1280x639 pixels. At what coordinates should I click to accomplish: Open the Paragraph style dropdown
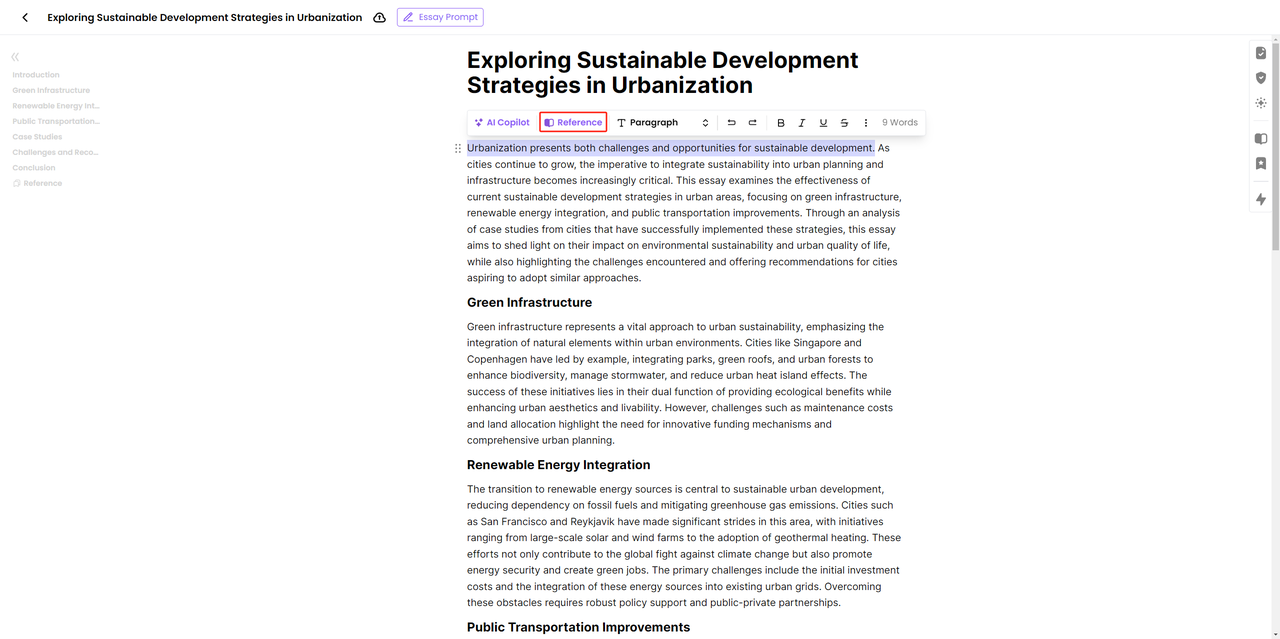662,122
